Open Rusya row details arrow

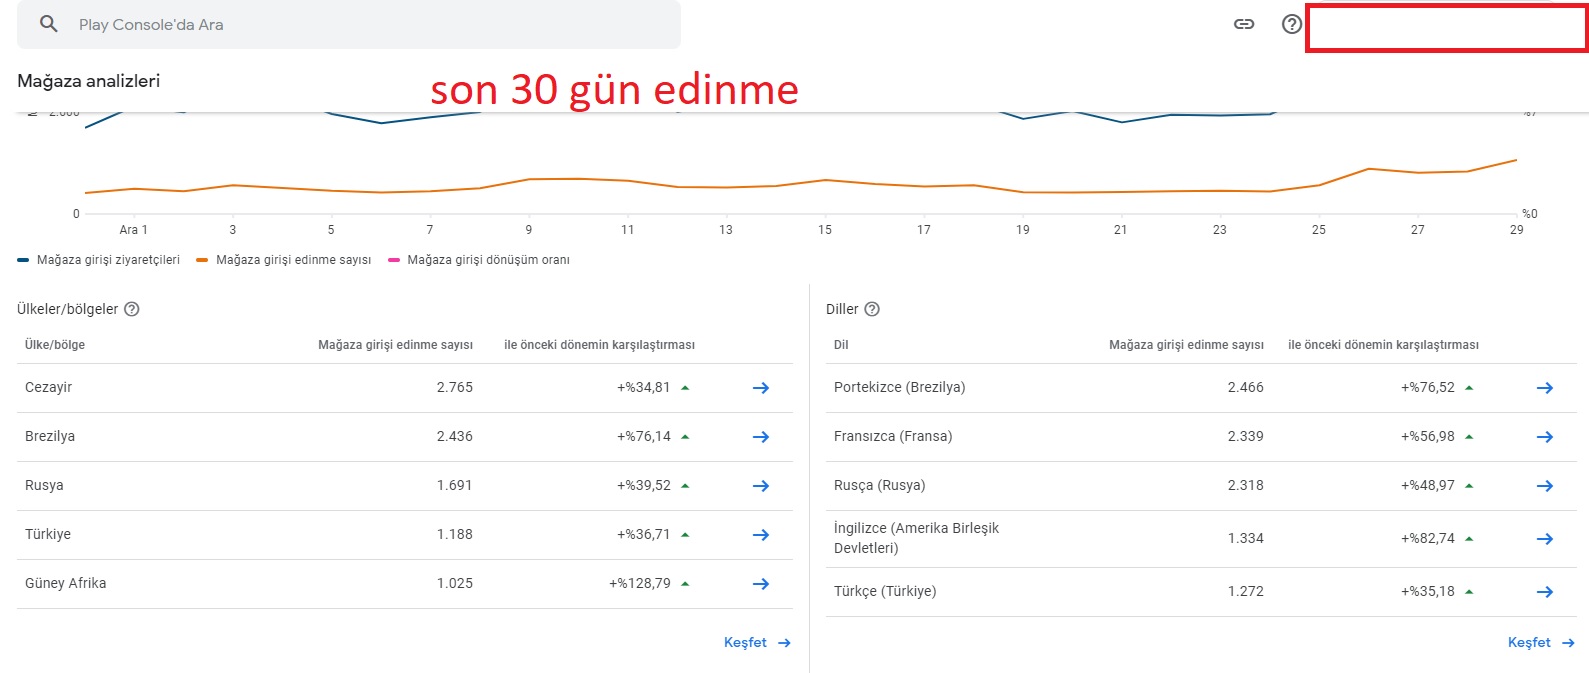761,486
